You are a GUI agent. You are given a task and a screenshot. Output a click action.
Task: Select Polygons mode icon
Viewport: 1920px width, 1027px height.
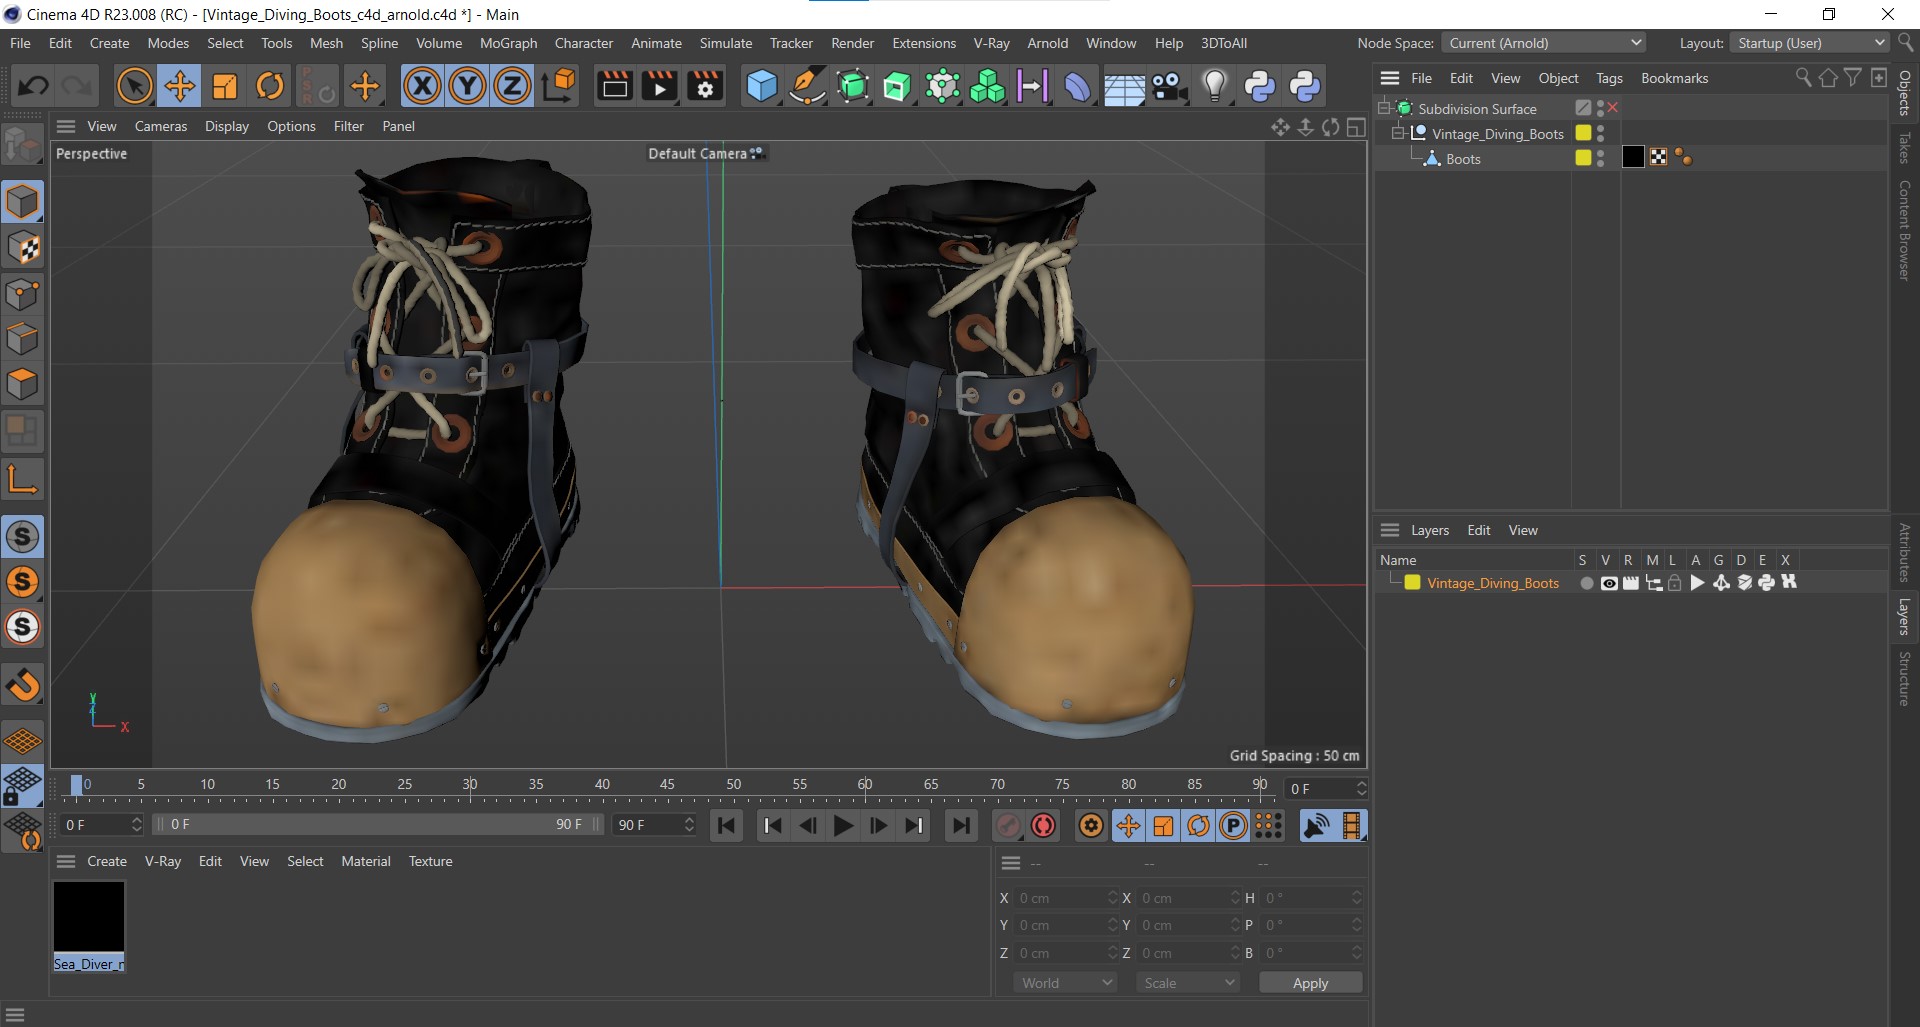pyautogui.click(x=23, y=385)
